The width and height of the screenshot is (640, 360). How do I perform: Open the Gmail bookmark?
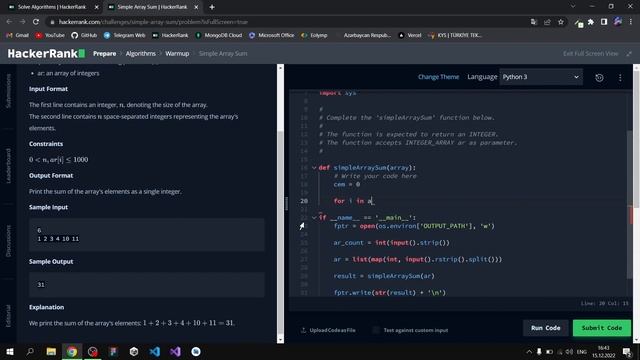pos(18,36)
